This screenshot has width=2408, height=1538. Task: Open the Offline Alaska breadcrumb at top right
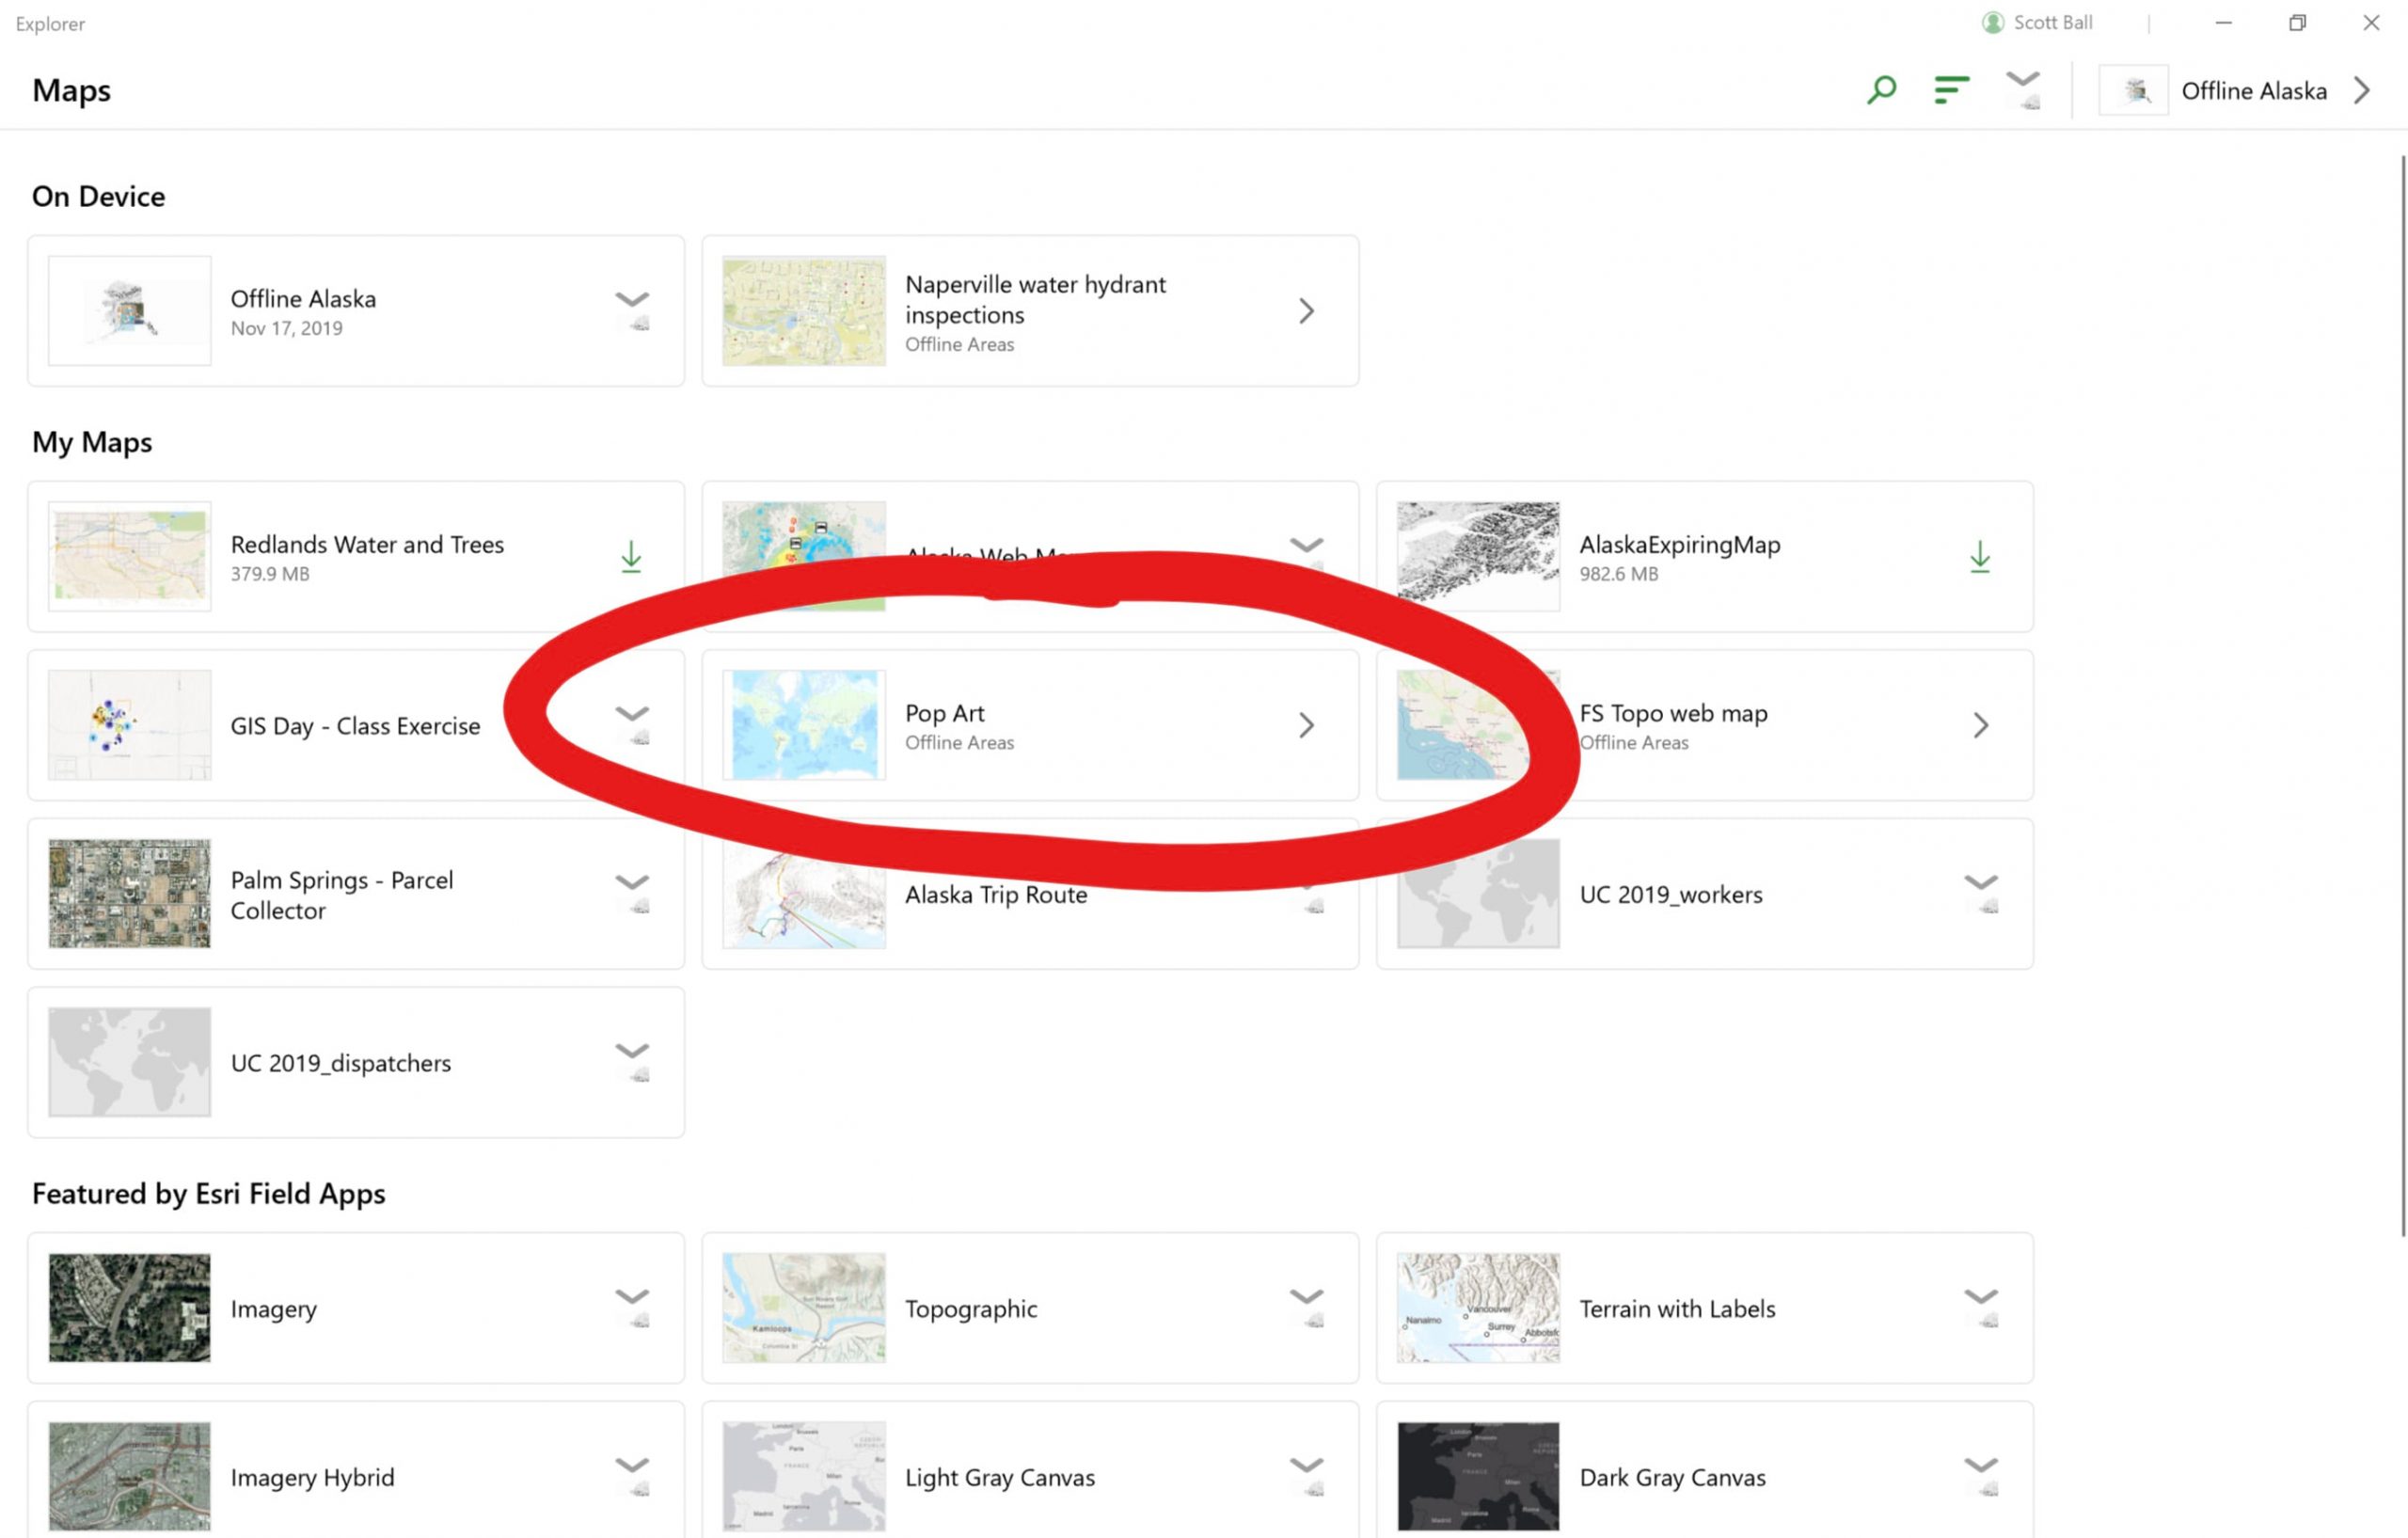2253,90
